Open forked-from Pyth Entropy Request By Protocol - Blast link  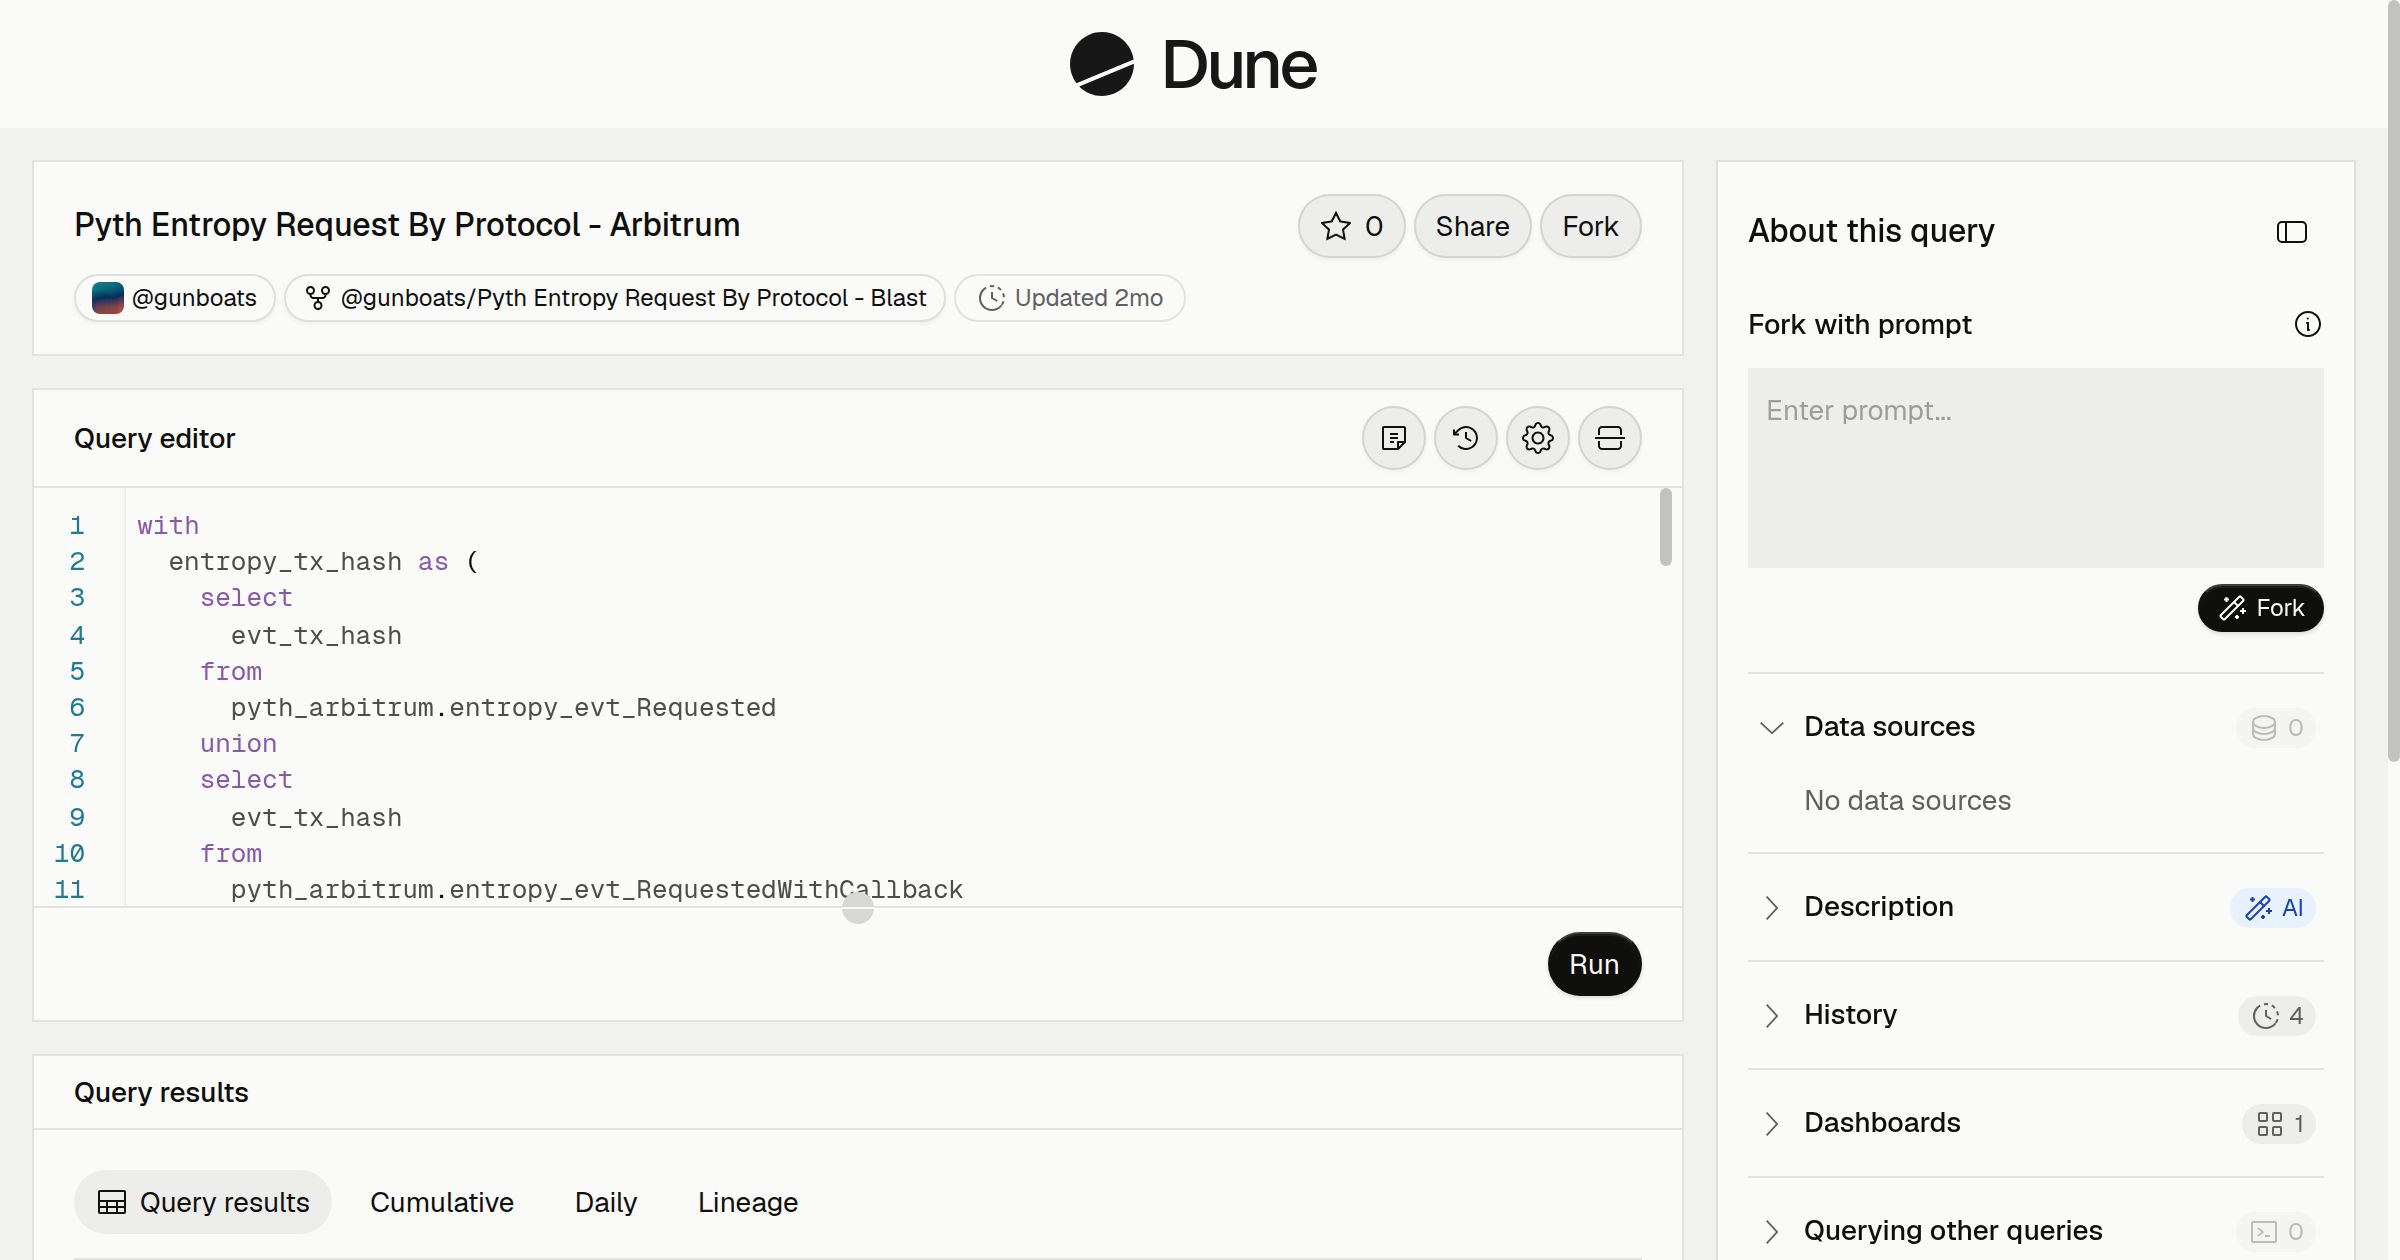[615, 298]
